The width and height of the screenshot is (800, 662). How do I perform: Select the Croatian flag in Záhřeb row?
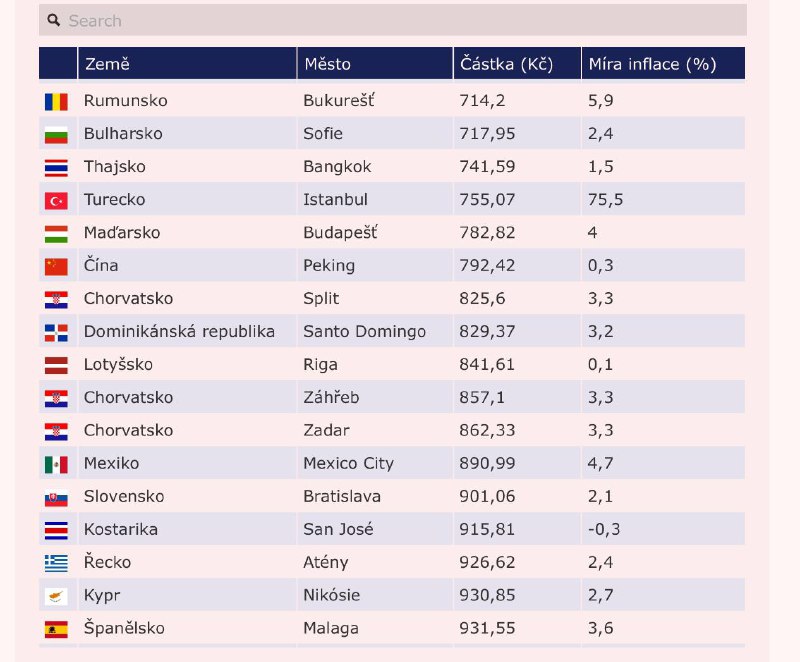pyautogui.click(x=56, y=398)
